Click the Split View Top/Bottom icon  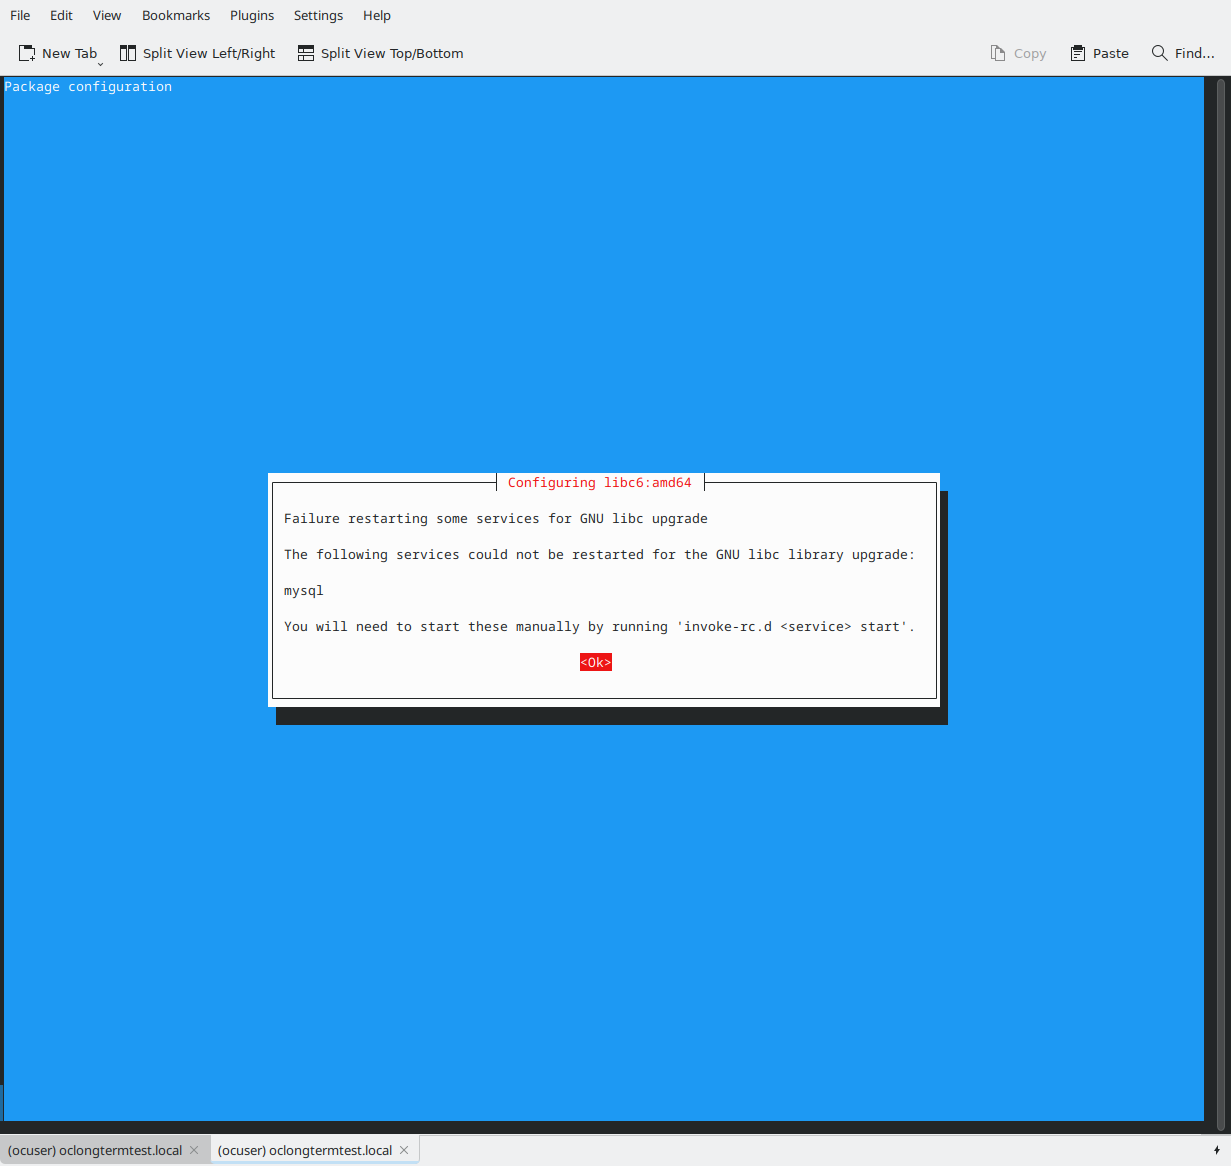pos(306,54)
